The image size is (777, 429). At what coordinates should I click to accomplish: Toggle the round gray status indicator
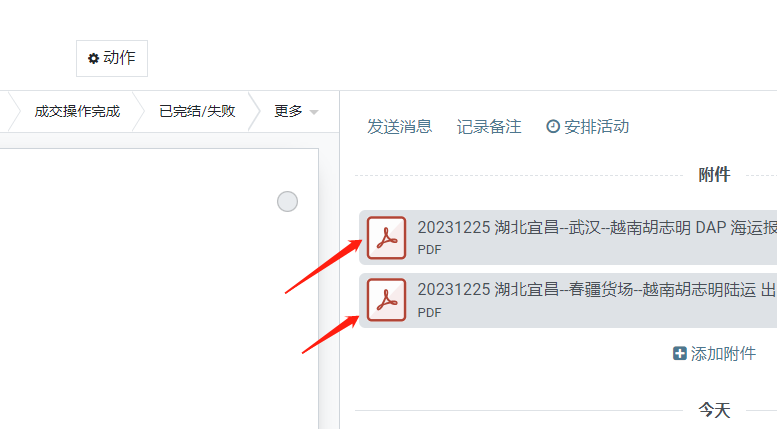pos(287,202)
